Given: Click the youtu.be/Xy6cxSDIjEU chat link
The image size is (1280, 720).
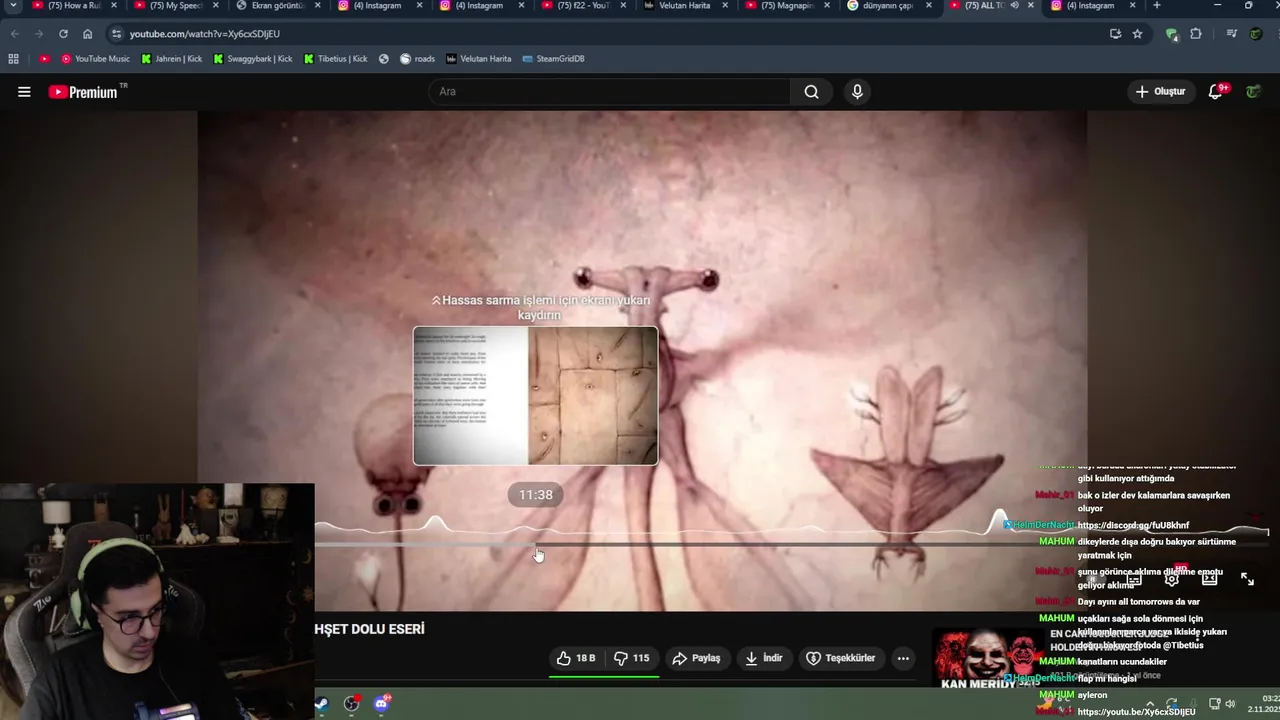Looking at the screenshot, I should click(1136, 712).
